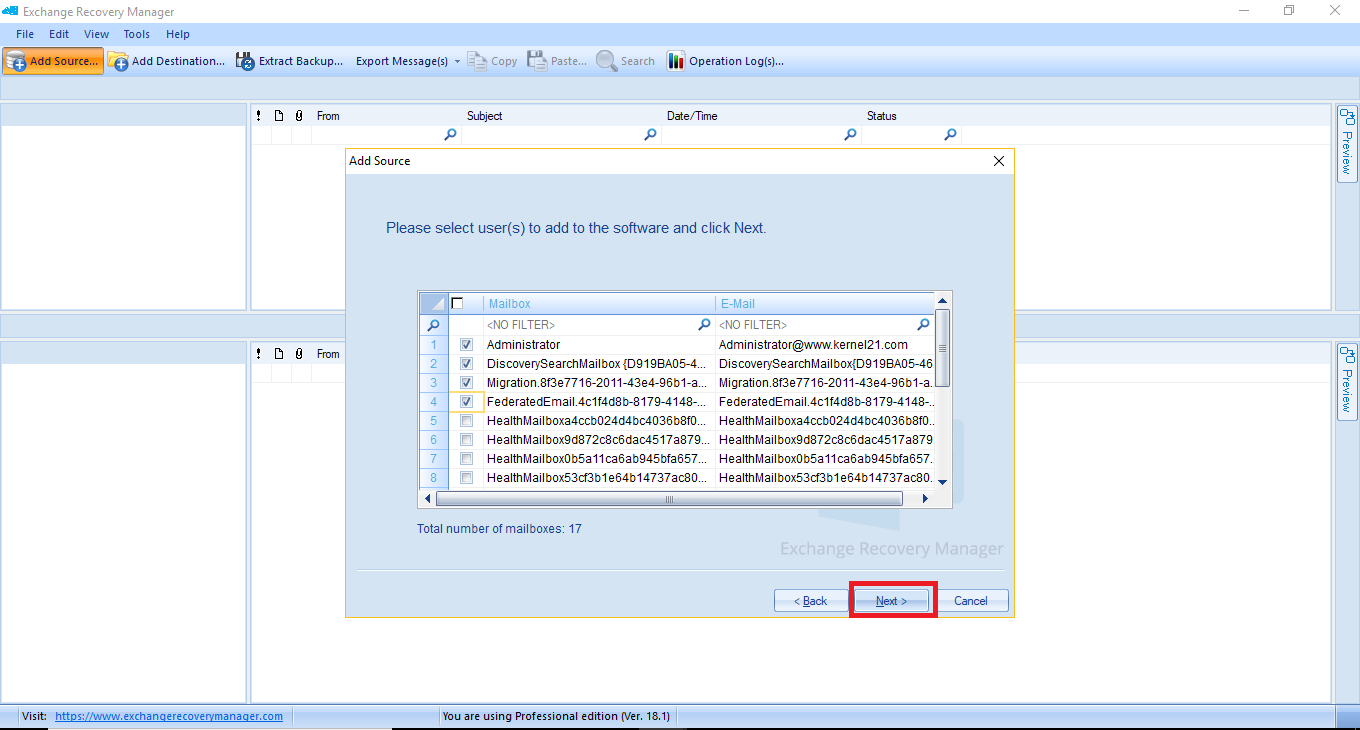Uncheck the Migration.8f3e7716 row checkbox

pyautogui.click(x=466, y=383)
